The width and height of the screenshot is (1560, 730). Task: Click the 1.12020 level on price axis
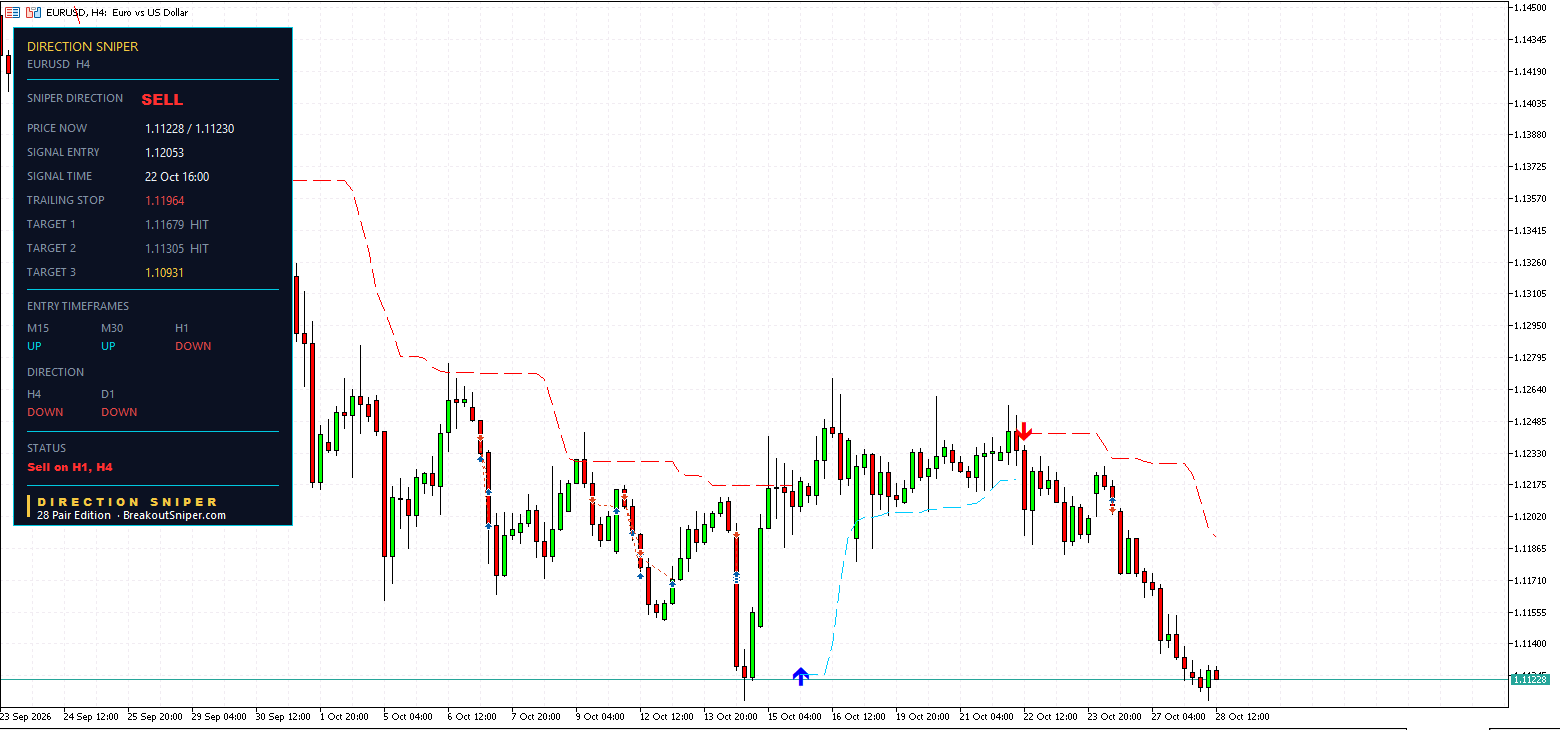click(1531, 517)
